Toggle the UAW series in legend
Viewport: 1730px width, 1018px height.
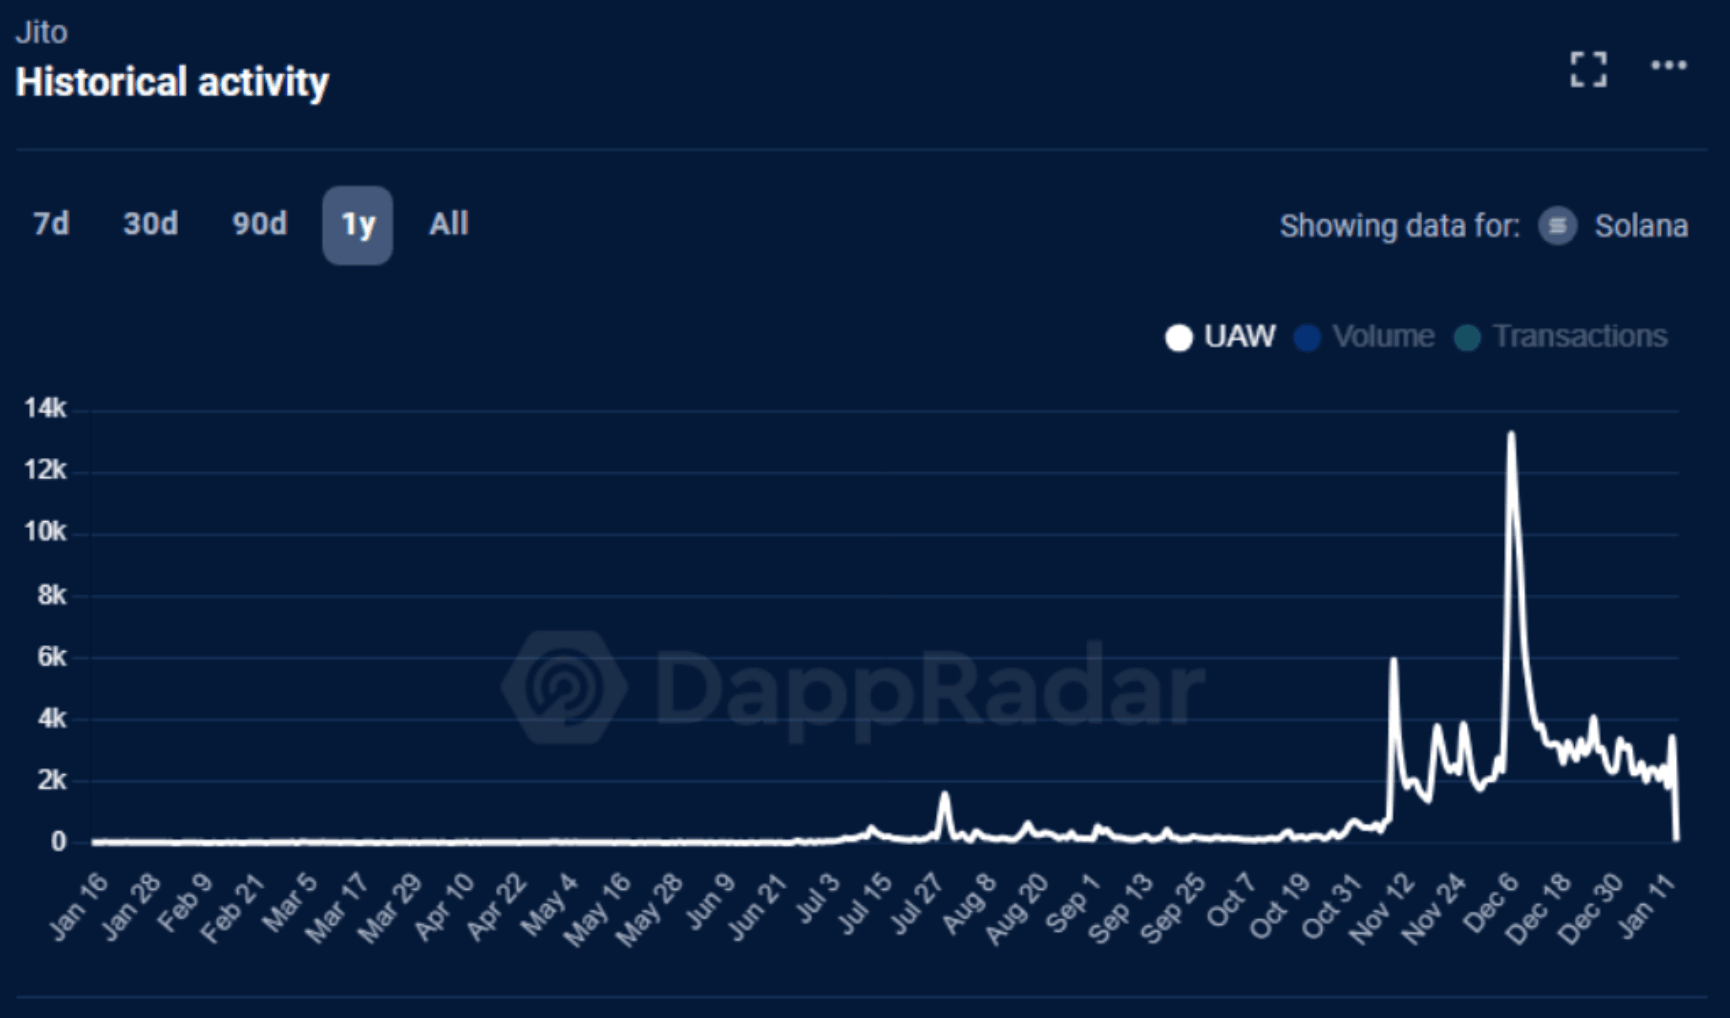(1220, 337)
